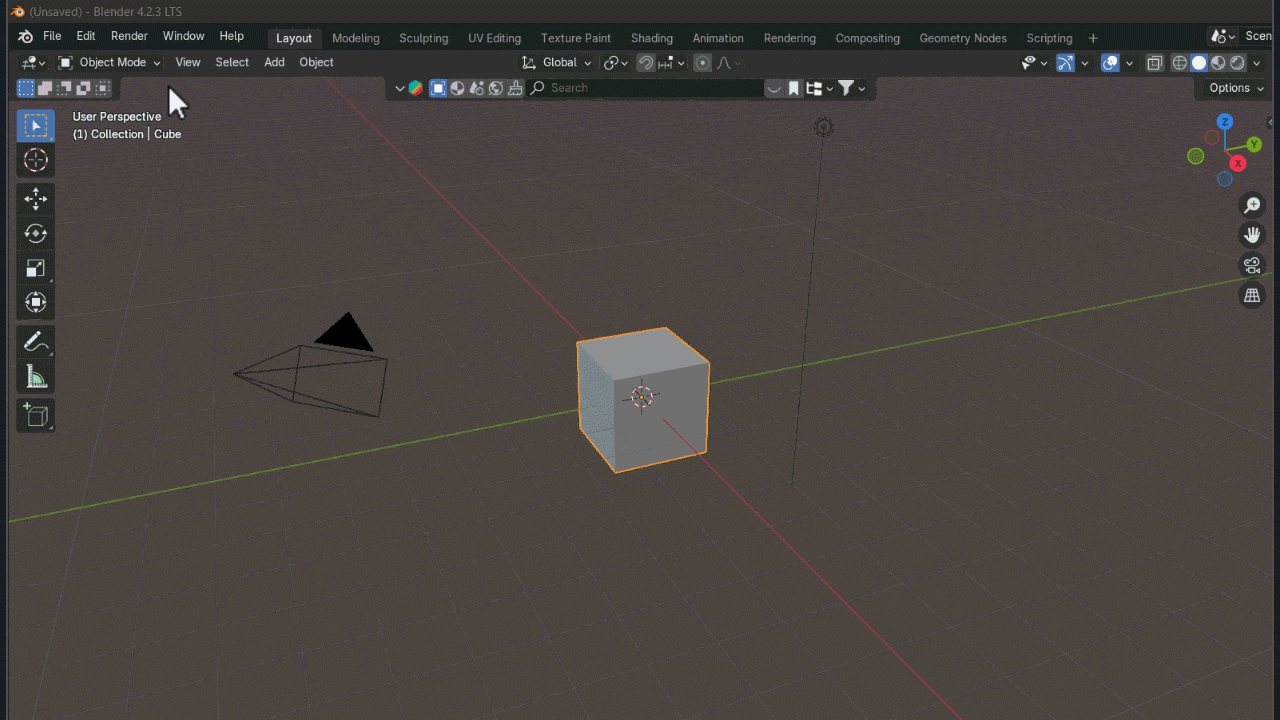Click the blue Z axis gizmo
The height and width of the screenshot is (720, 1280).
tap(1225, 122)
